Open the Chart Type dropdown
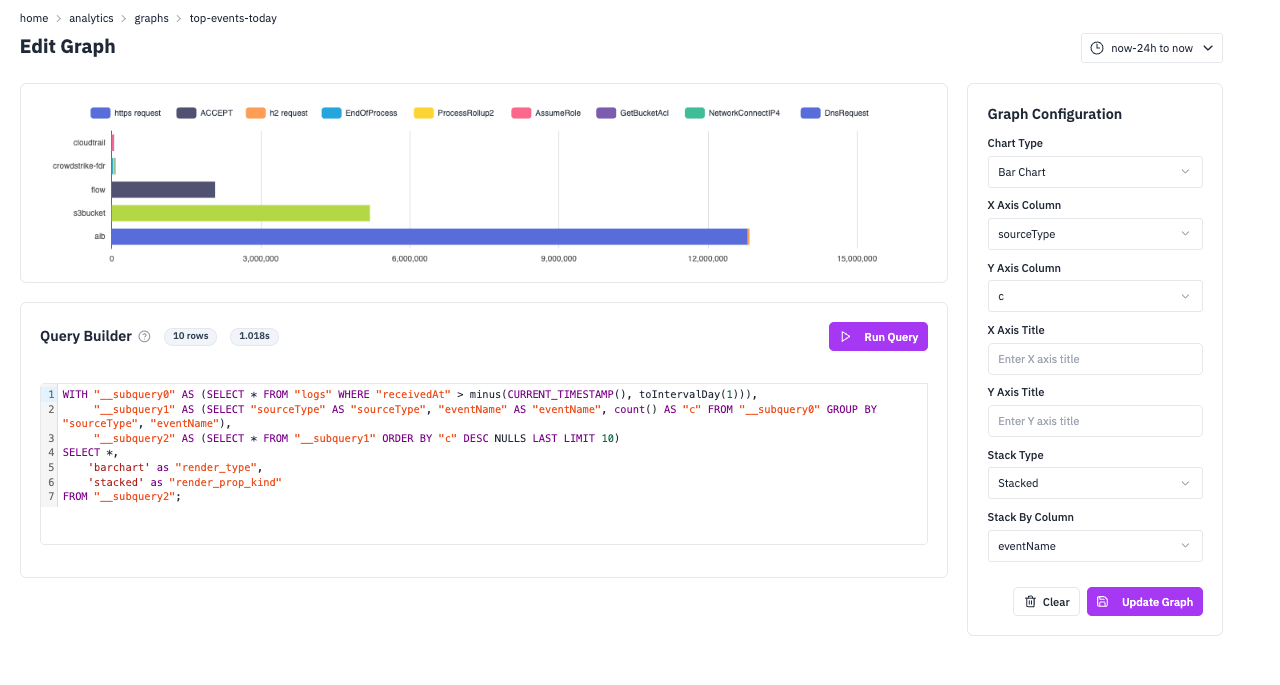 (x=1094, y=172)
